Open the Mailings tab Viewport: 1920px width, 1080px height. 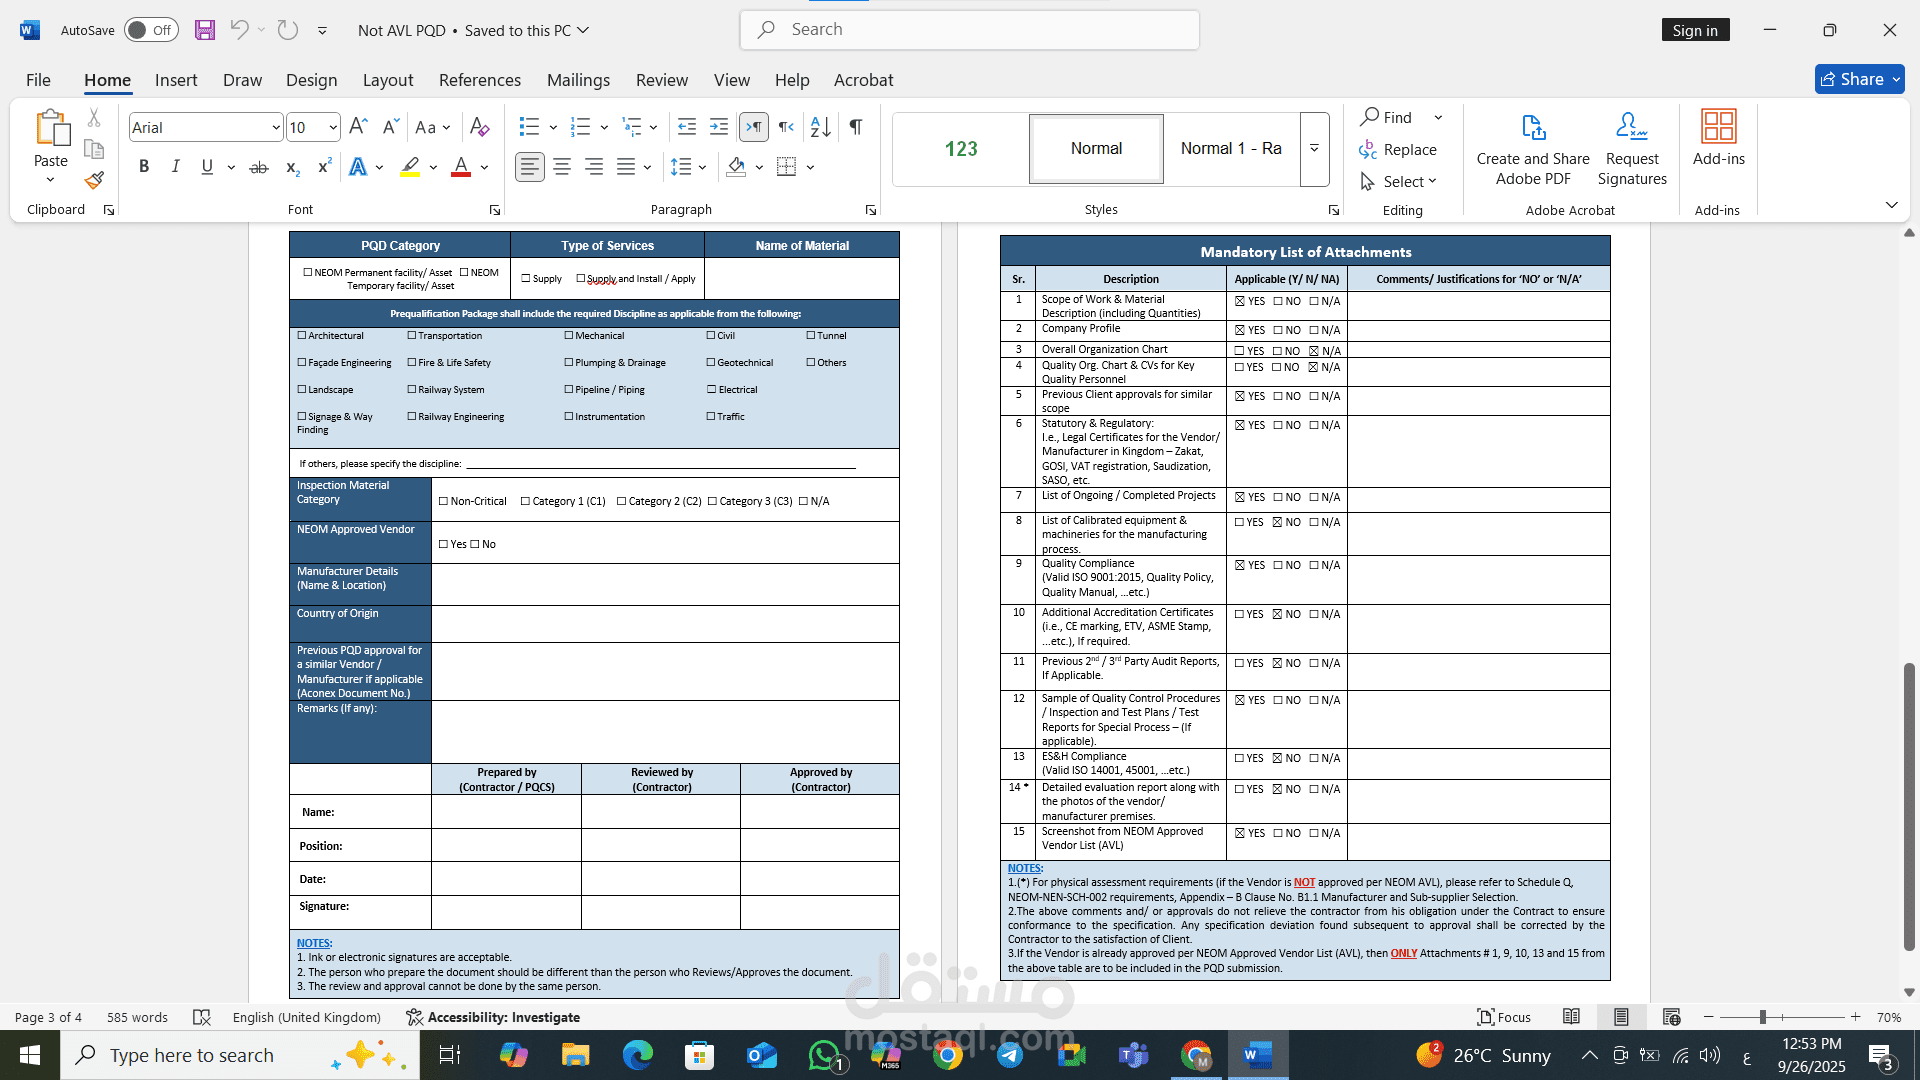(x=578, y=80)
